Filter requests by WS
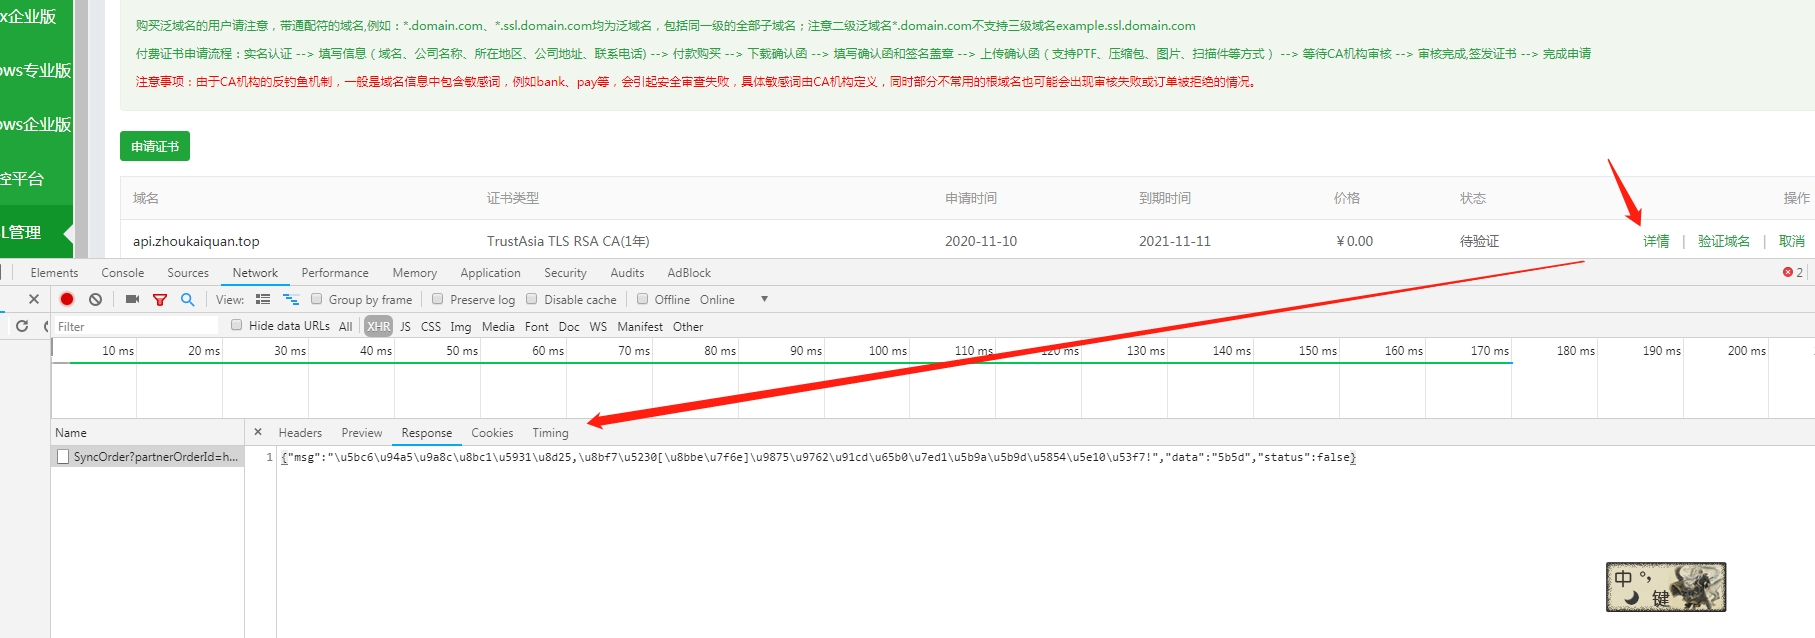The image size is (1815, 638). [x=598, y=326]
